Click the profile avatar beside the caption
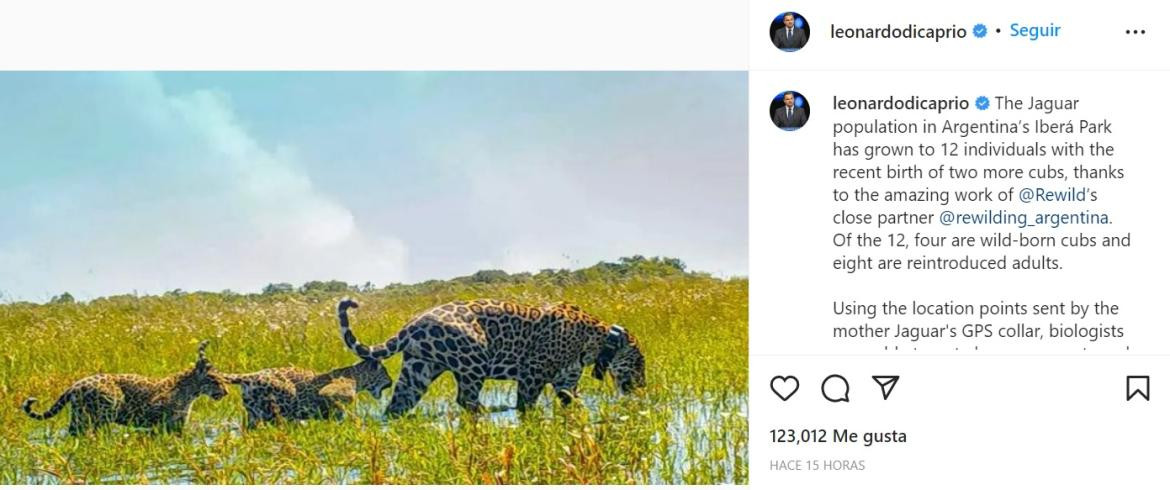 point(789,110)
